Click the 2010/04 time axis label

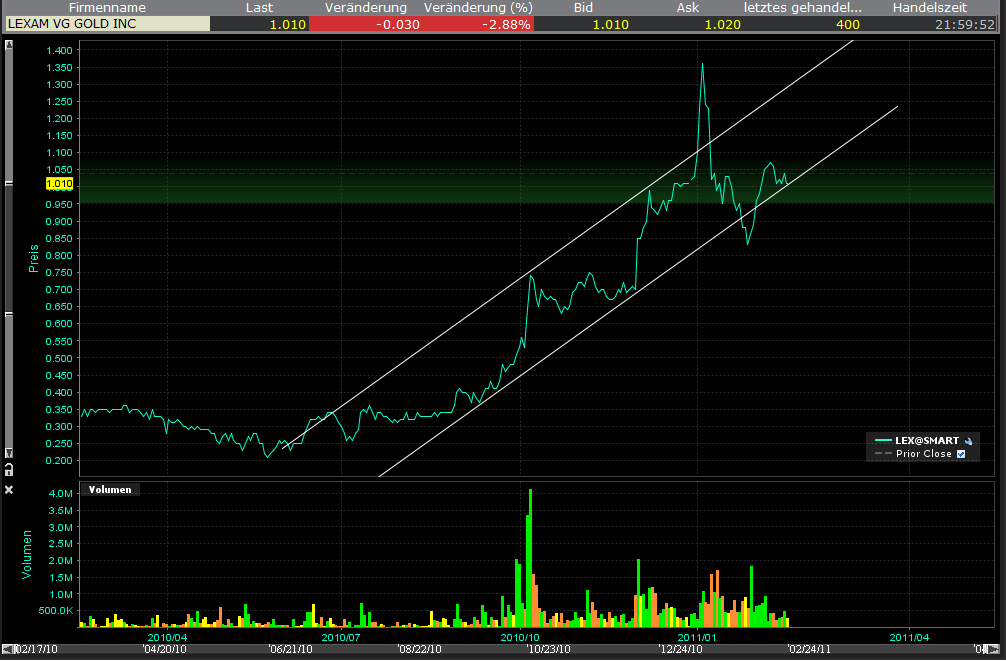pos(167,637)
